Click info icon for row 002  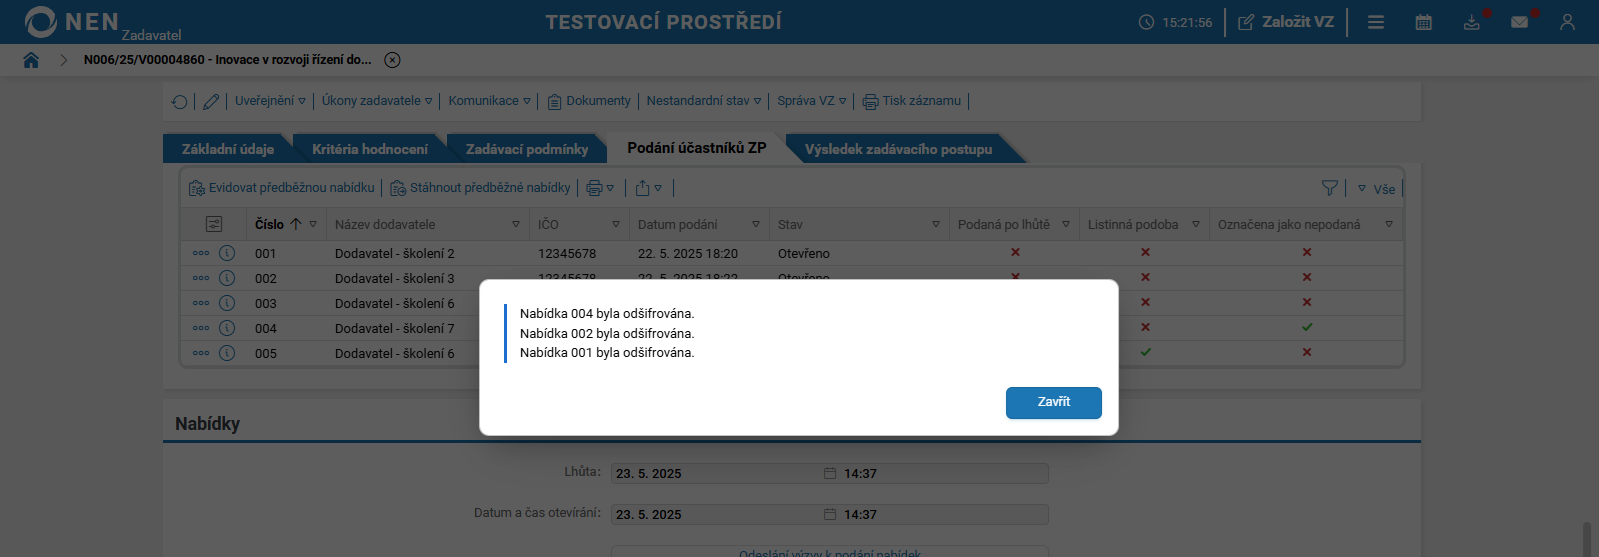(x=227, y=278)
